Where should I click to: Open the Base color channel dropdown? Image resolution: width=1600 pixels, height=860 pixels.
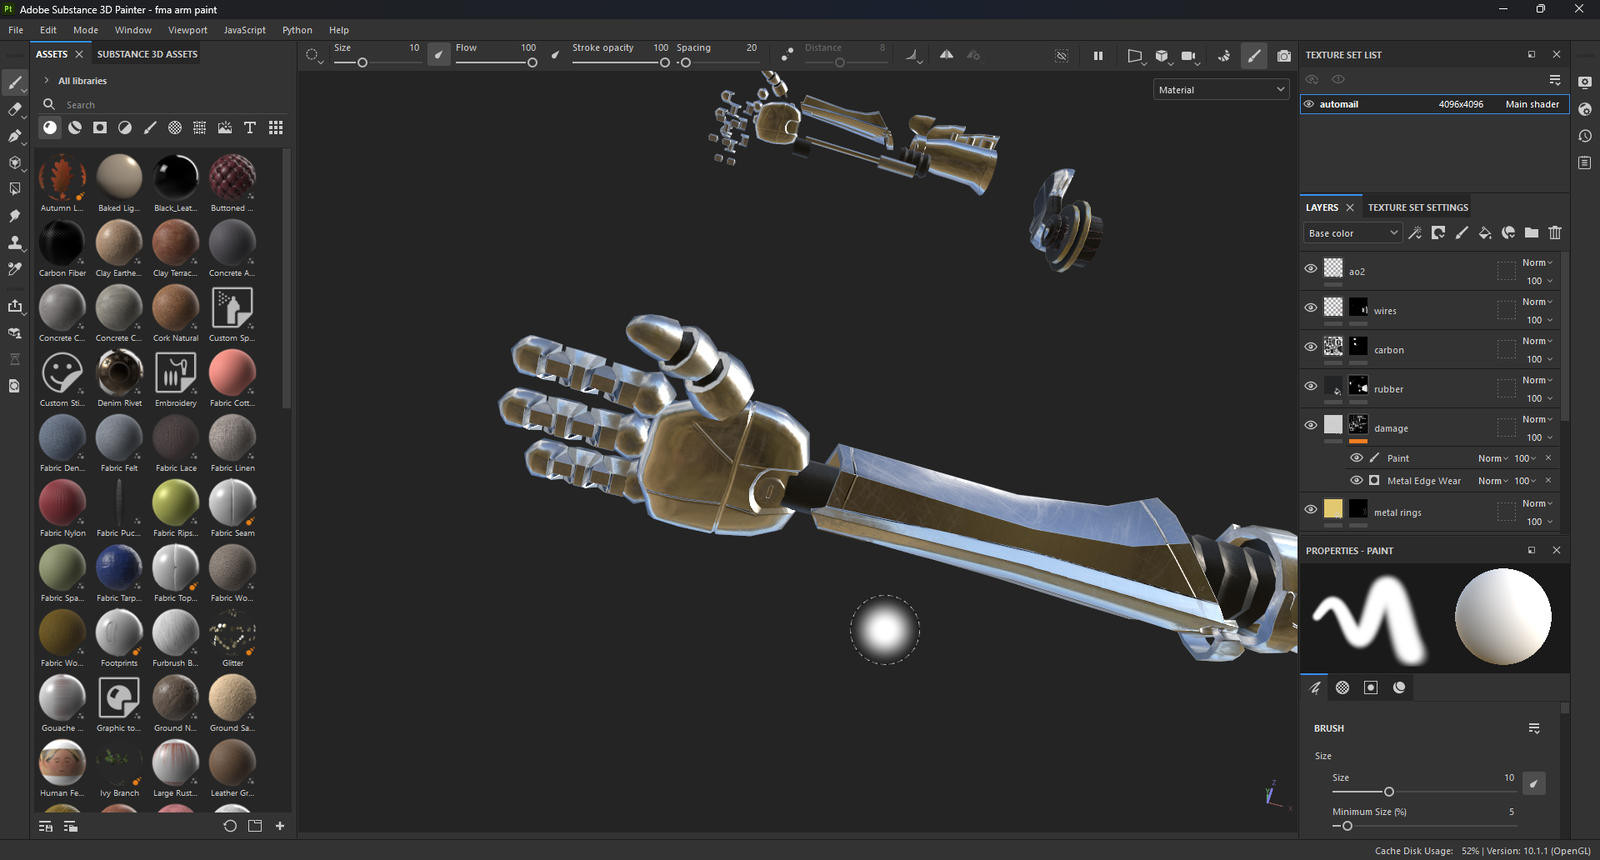(x=1352, y=233)
